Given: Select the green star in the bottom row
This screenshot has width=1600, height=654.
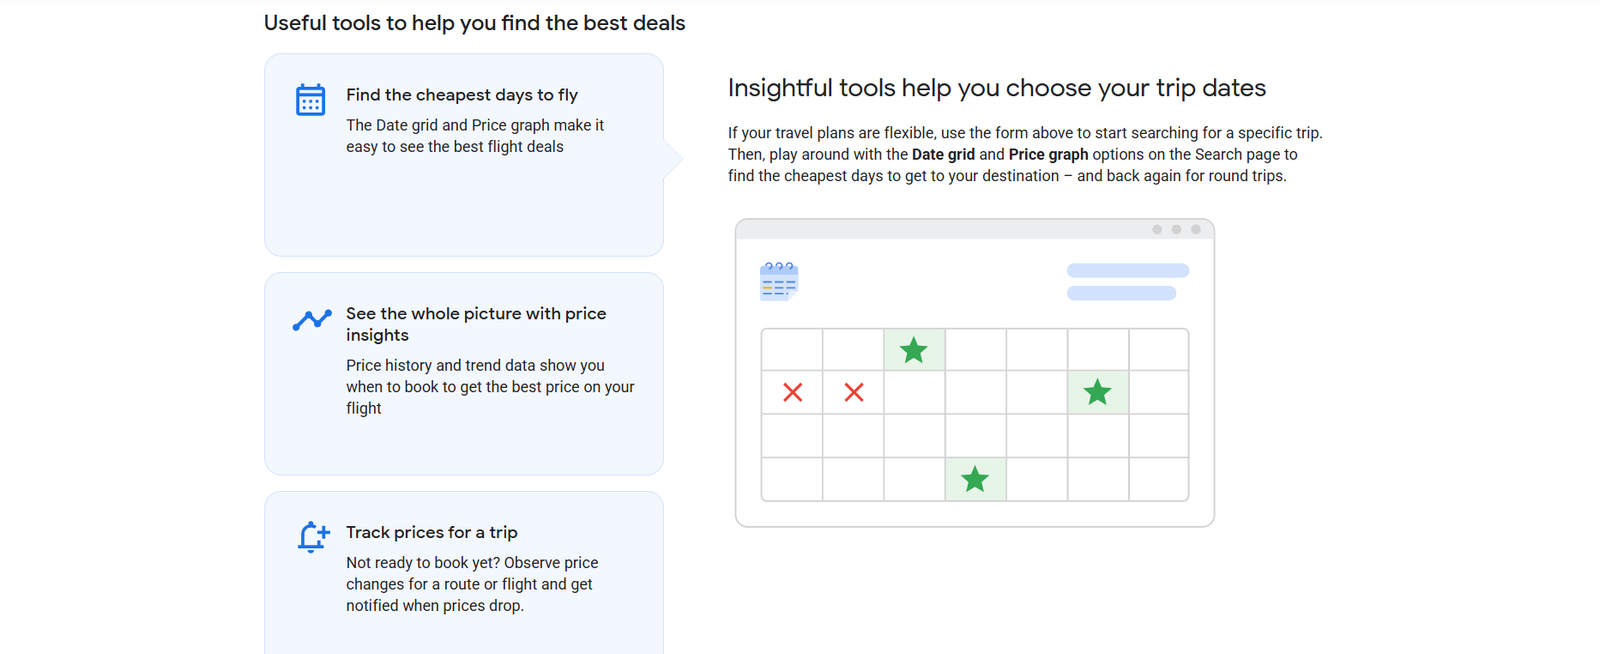Looking at the screenshot, I should tap(975, 479).
